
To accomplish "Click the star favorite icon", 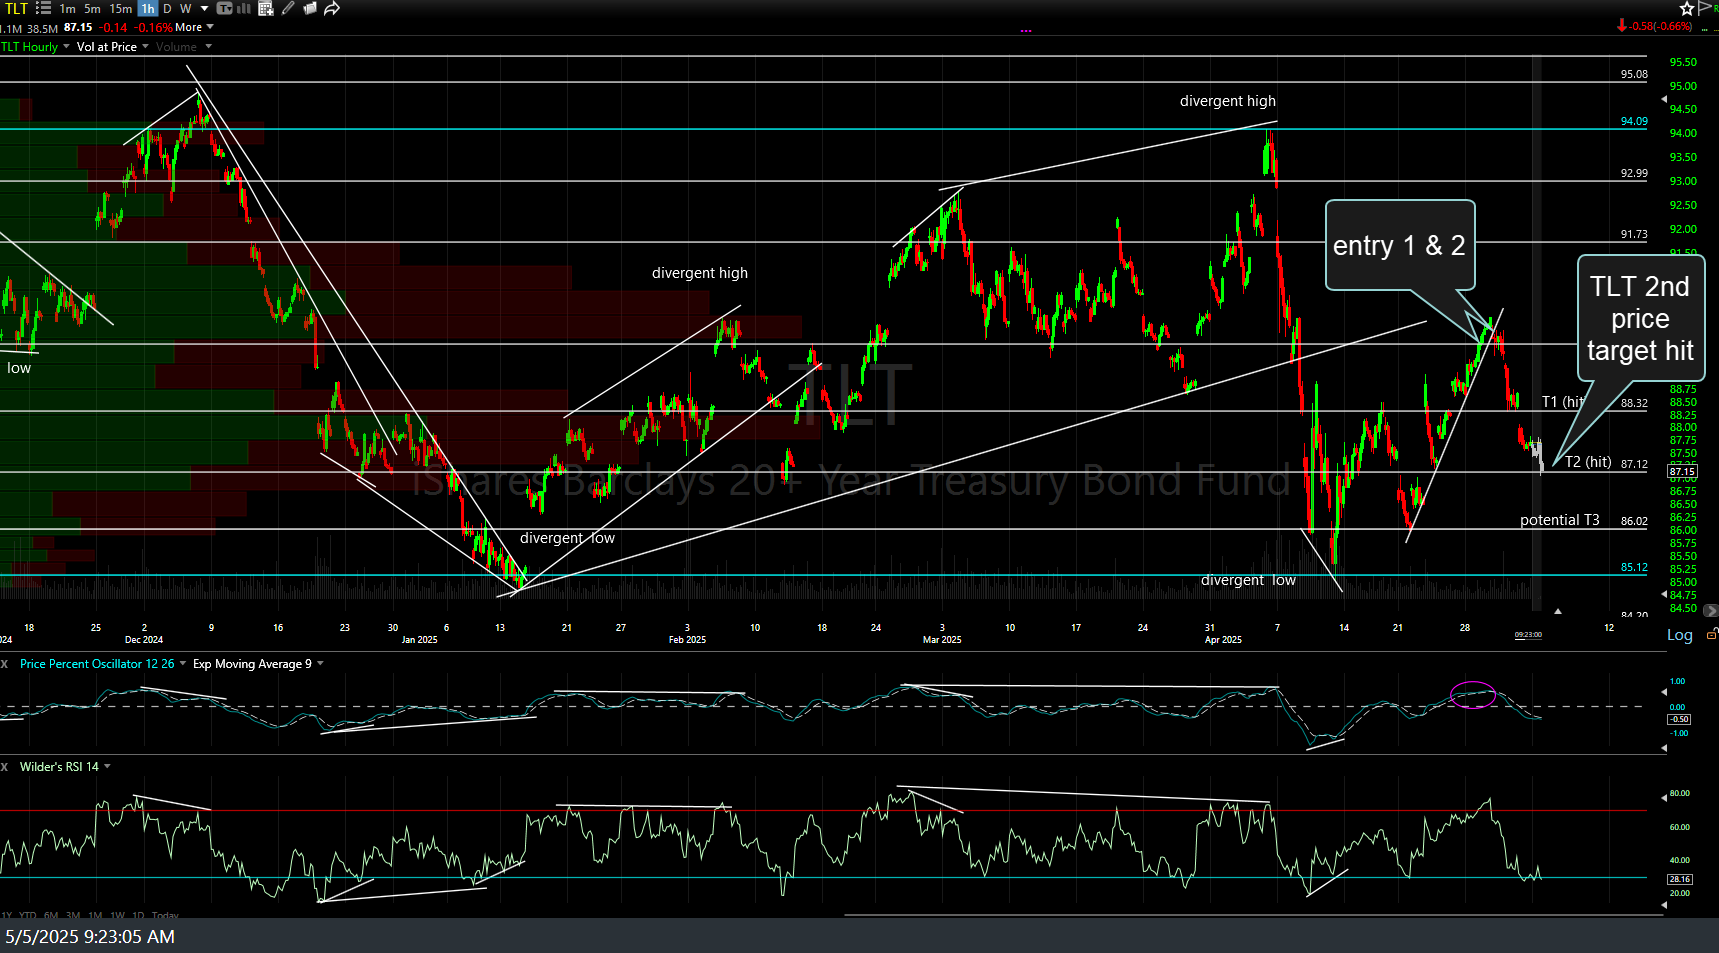I will click(x=1687, y=8).
